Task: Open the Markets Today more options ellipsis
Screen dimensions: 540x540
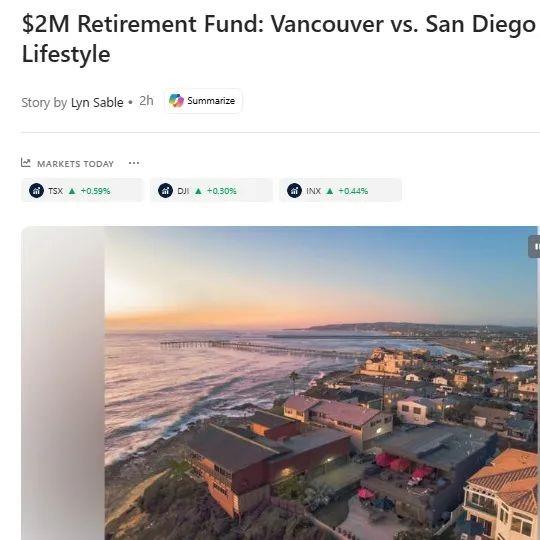Action: pos(134,163)
